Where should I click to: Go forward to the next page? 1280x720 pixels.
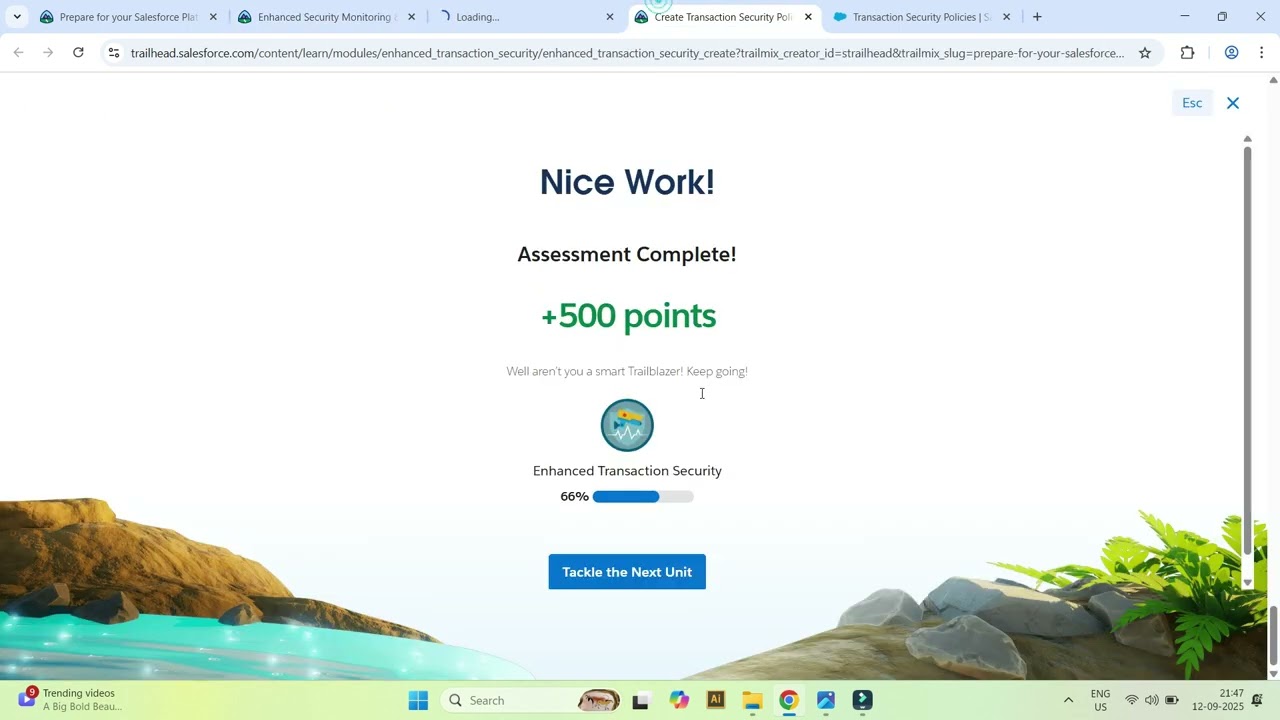[x=48, y=53]
